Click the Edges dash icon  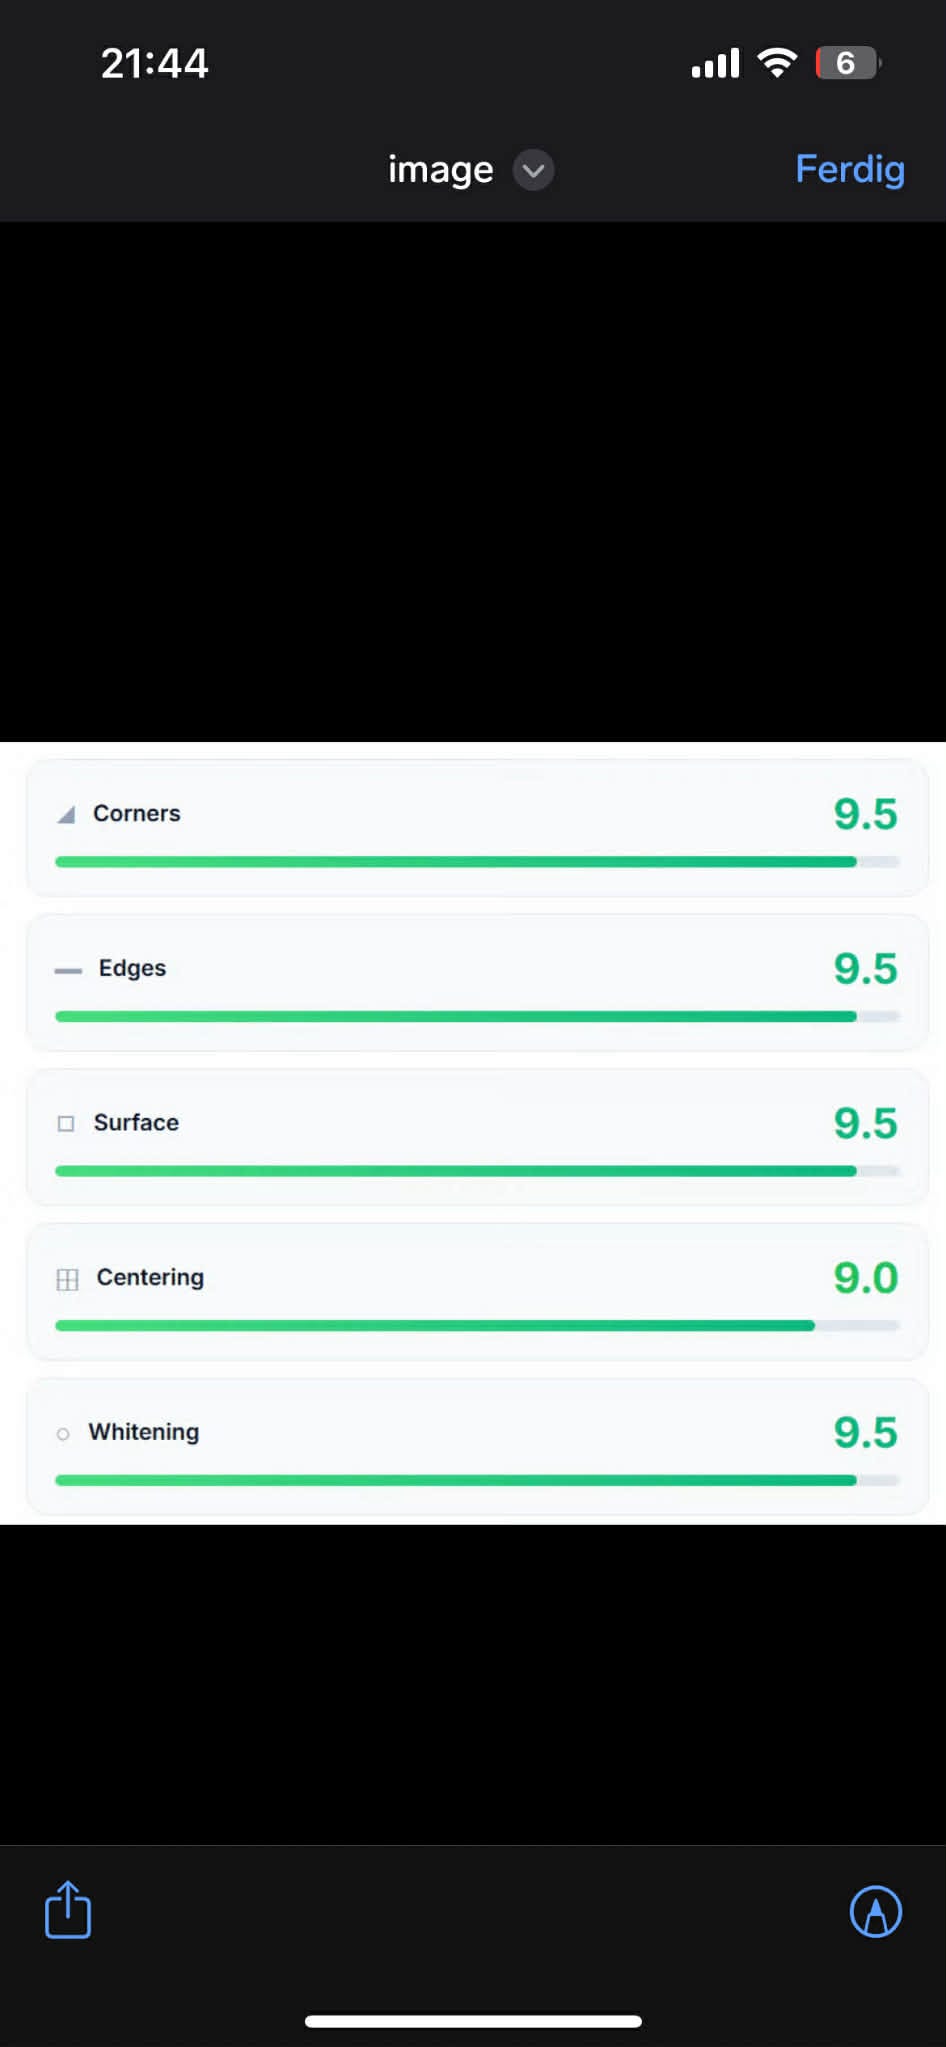[68, 970]
